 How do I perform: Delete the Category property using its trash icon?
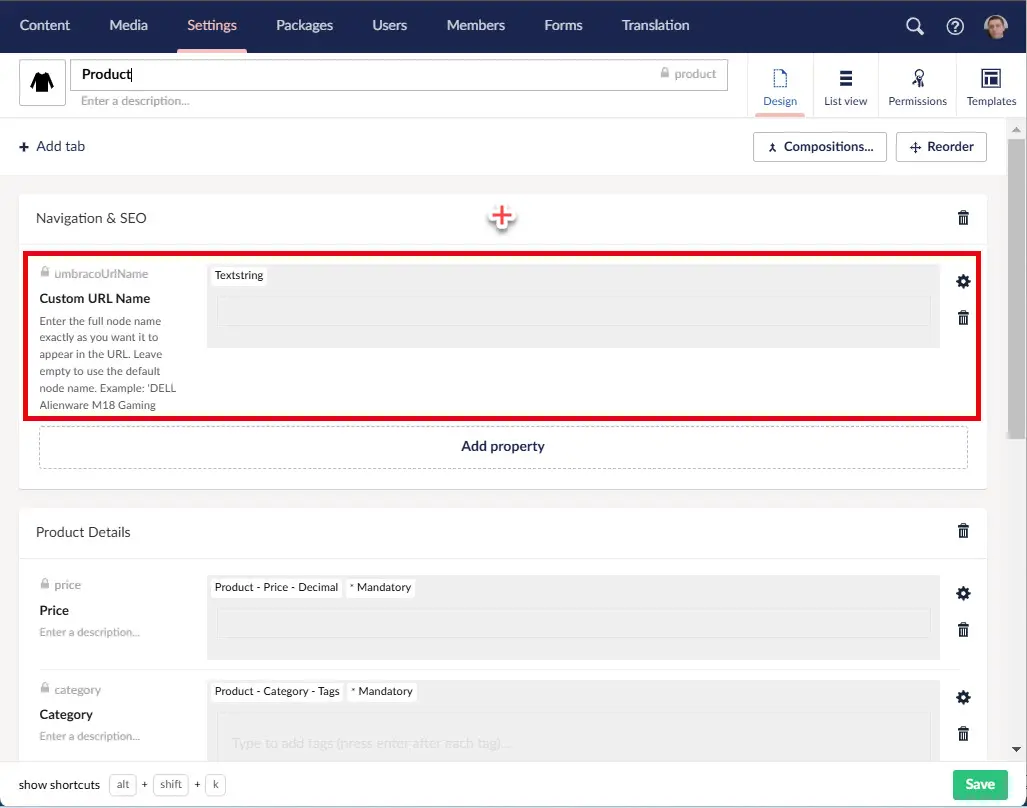coord(962,733)
